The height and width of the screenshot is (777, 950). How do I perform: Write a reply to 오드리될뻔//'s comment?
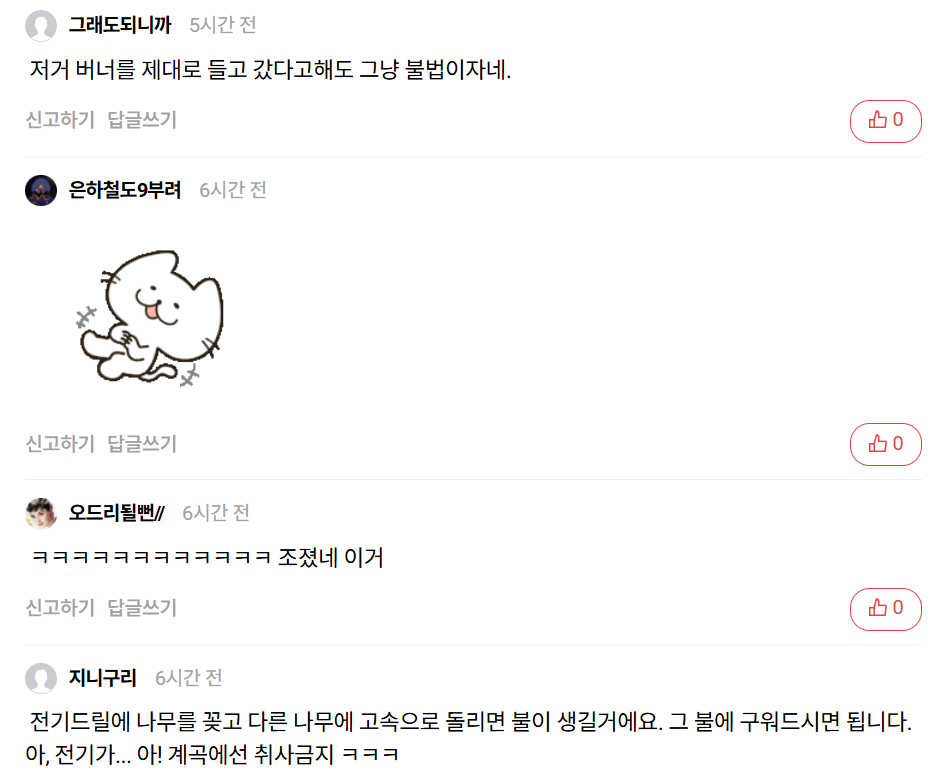tap(142, 608)
